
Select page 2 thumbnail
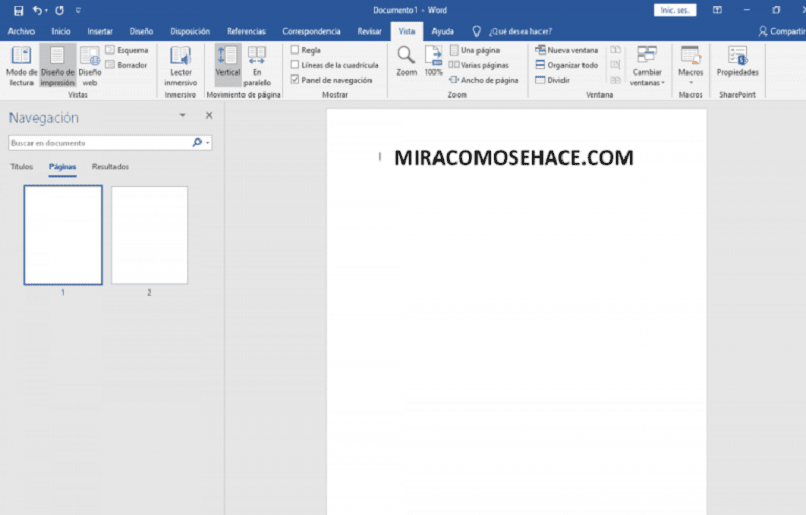(x=150, y=235)
